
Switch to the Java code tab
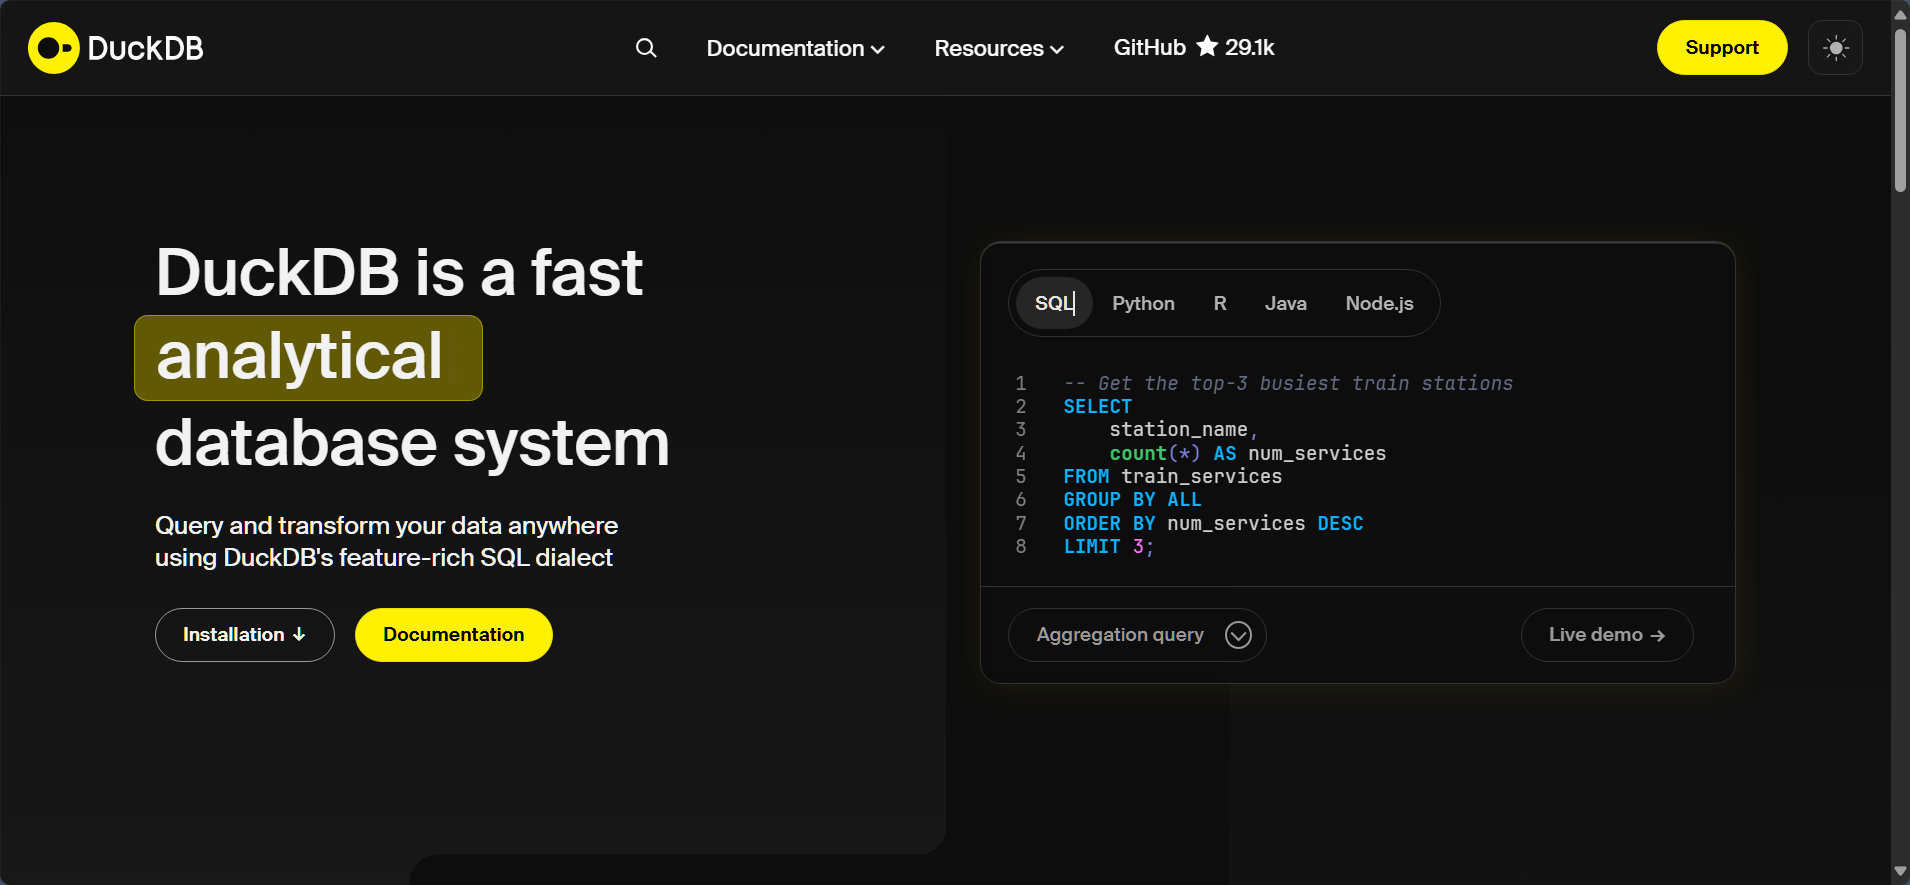pos(1286,303)
